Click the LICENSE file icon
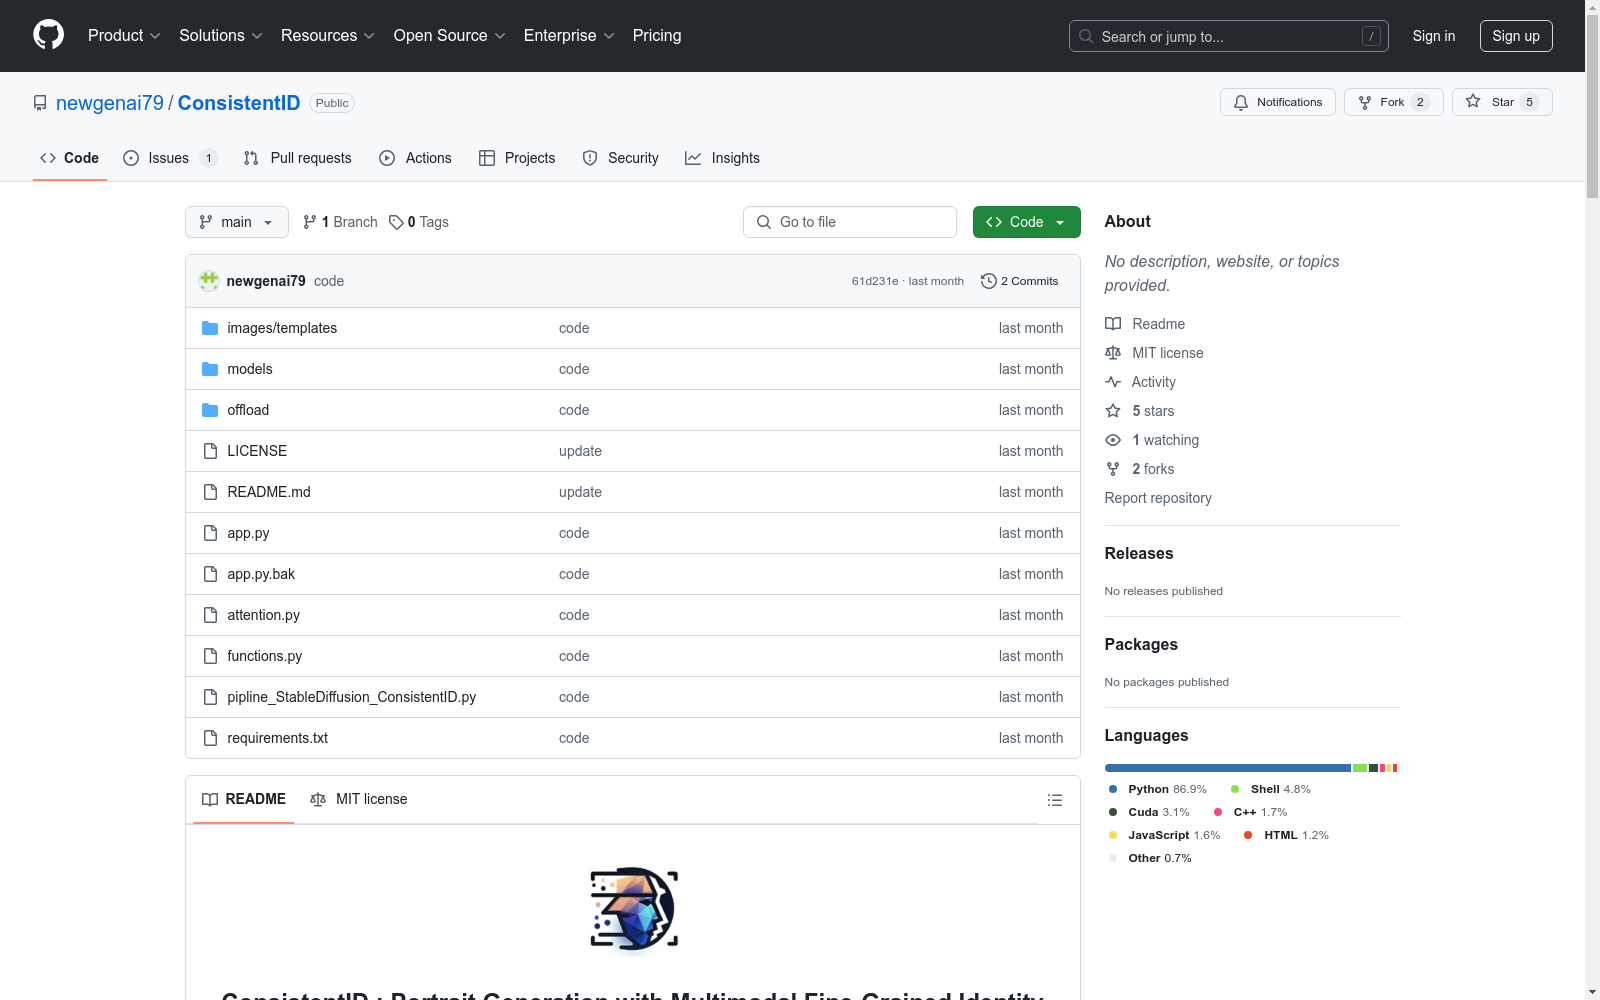The height and width of the screenshot is (1000, 1600). click(x=210, y=451)
